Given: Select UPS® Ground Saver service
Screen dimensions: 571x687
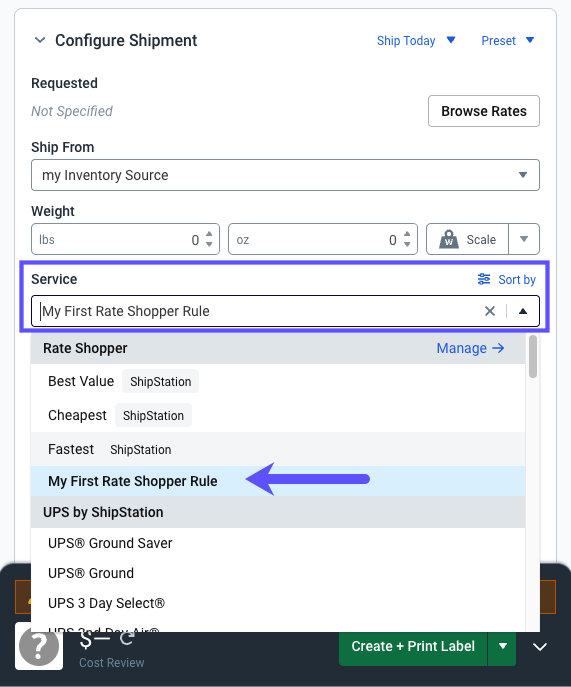Looking at the screenshot, I should [x=278, y=543].
